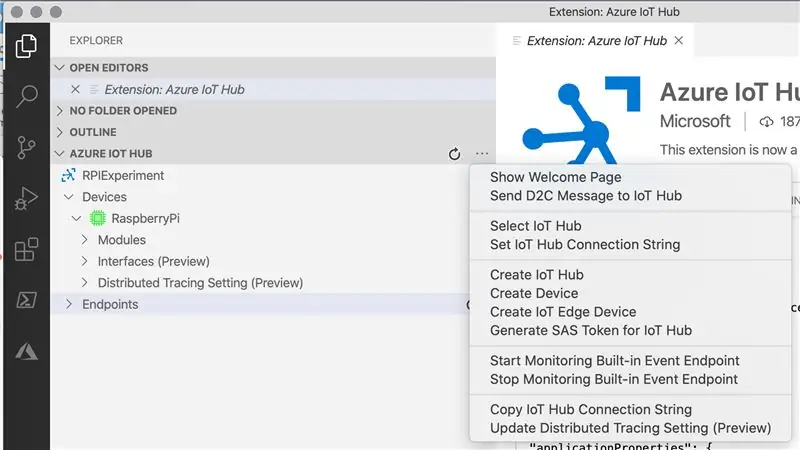Expand the No Folder Opened section
The width and height of the screenshot is (800, 450).
point(60,111)
